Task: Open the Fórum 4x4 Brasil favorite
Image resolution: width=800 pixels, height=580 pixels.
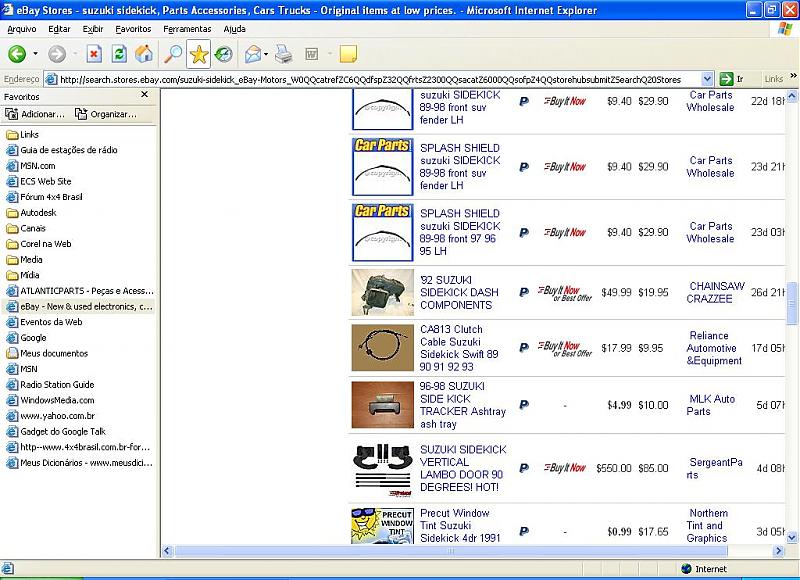Action: click(44, 197)
